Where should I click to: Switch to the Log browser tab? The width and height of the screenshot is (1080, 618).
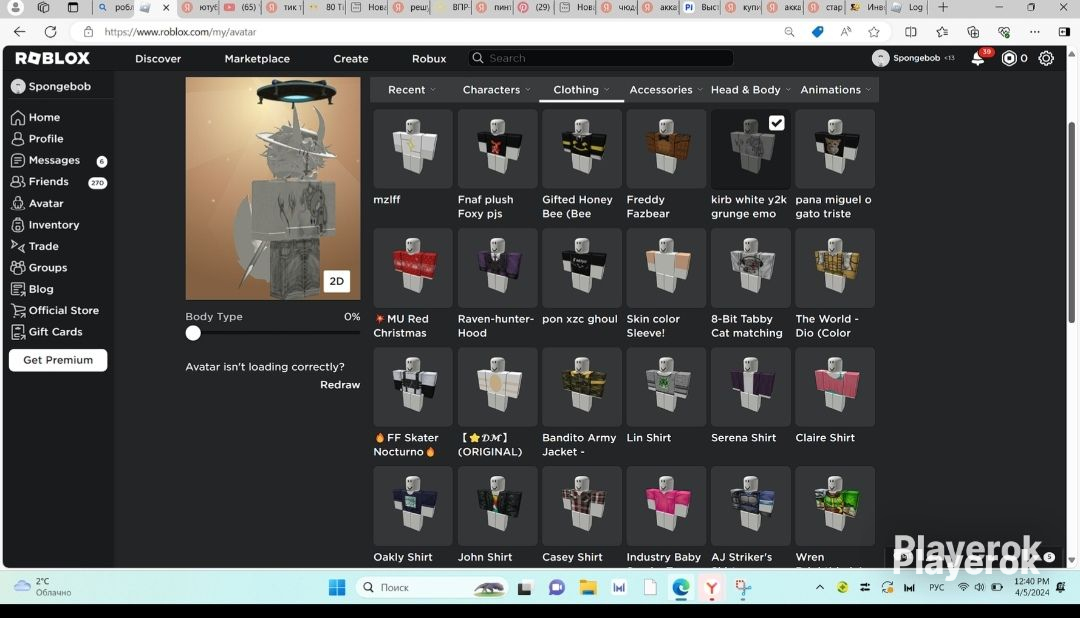[908, 8]
